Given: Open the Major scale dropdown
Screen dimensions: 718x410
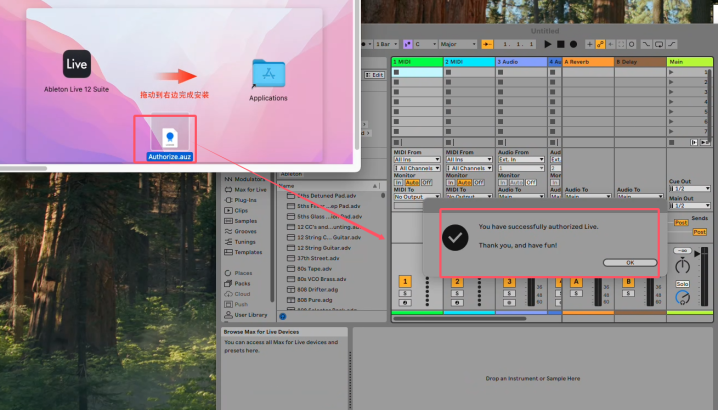Looking at the screenshot, I should point(457,44).
